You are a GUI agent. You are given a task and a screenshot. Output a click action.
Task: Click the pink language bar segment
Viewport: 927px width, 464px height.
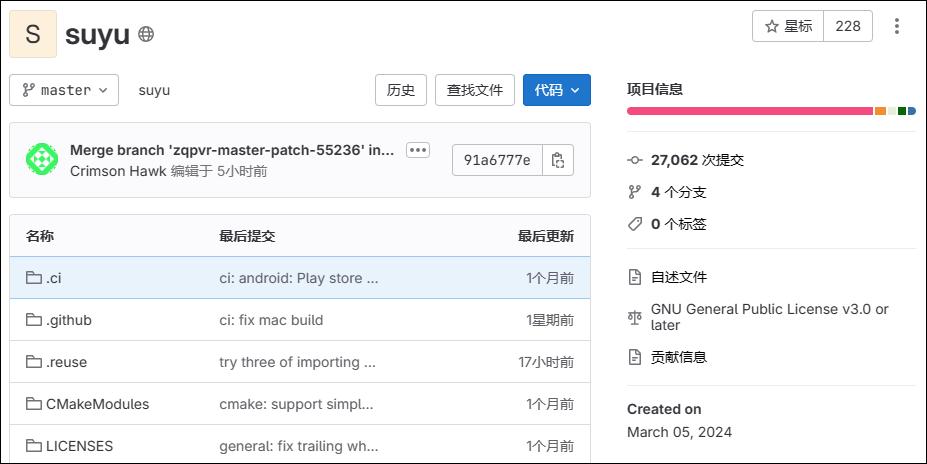point(749,111)
